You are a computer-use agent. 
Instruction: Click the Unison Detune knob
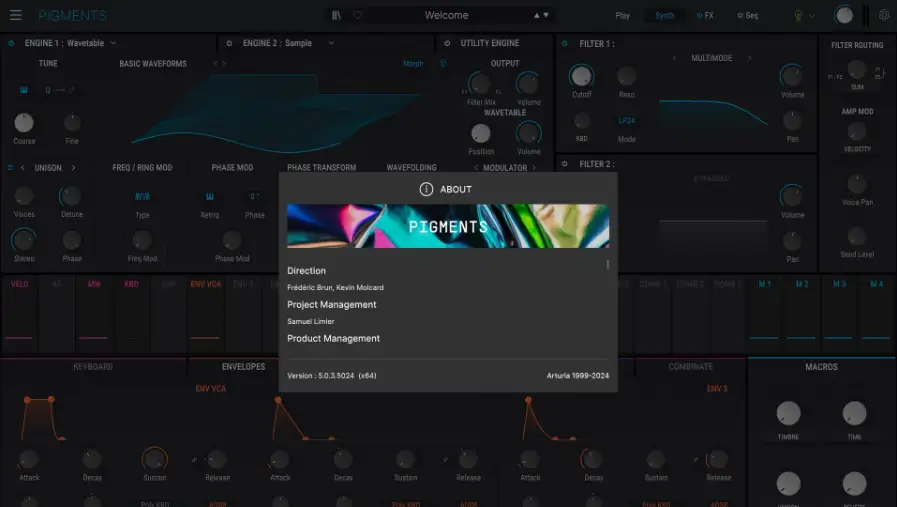71,196
